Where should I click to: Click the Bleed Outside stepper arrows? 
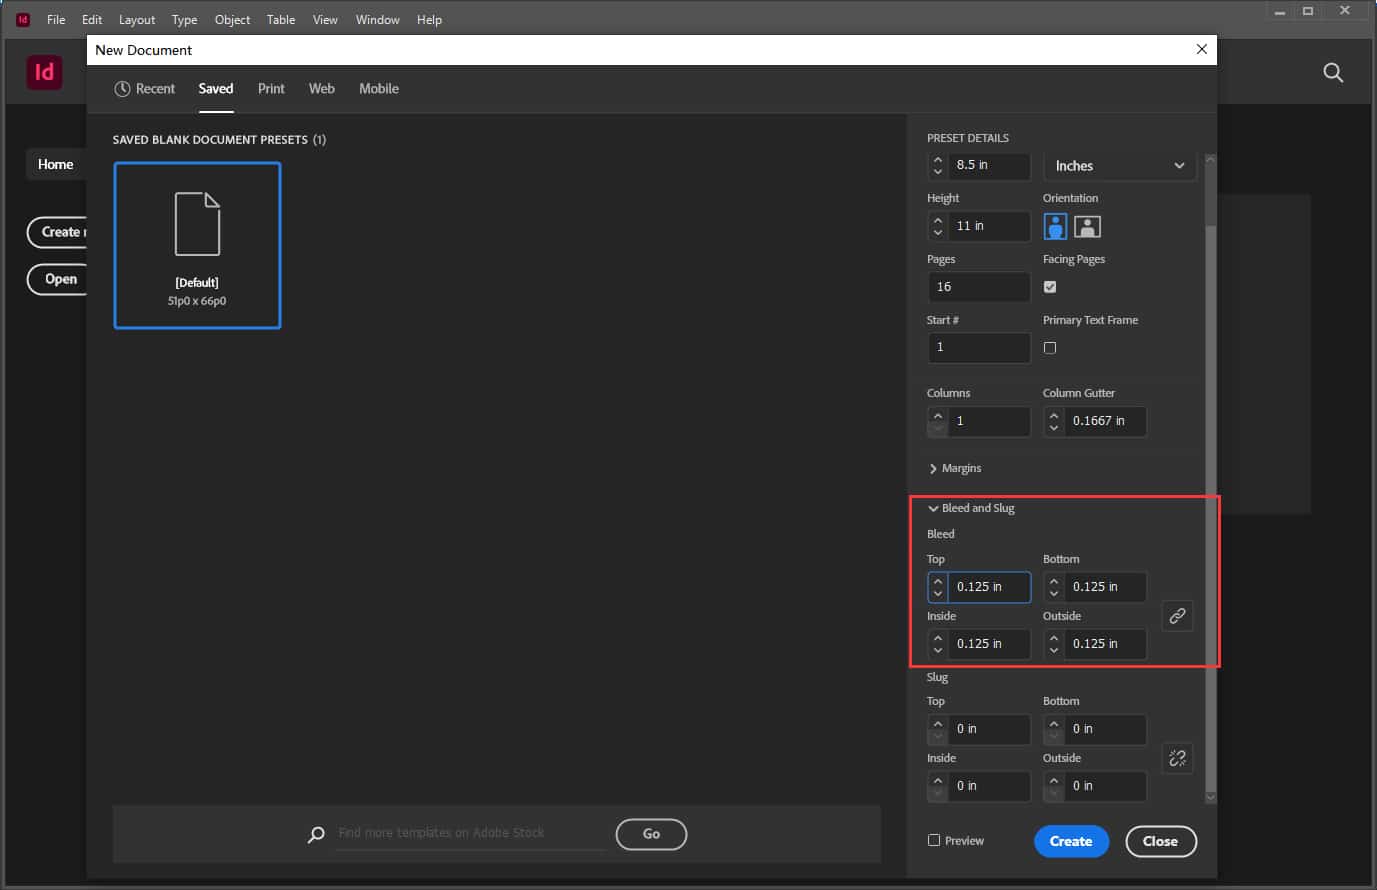1054,644
